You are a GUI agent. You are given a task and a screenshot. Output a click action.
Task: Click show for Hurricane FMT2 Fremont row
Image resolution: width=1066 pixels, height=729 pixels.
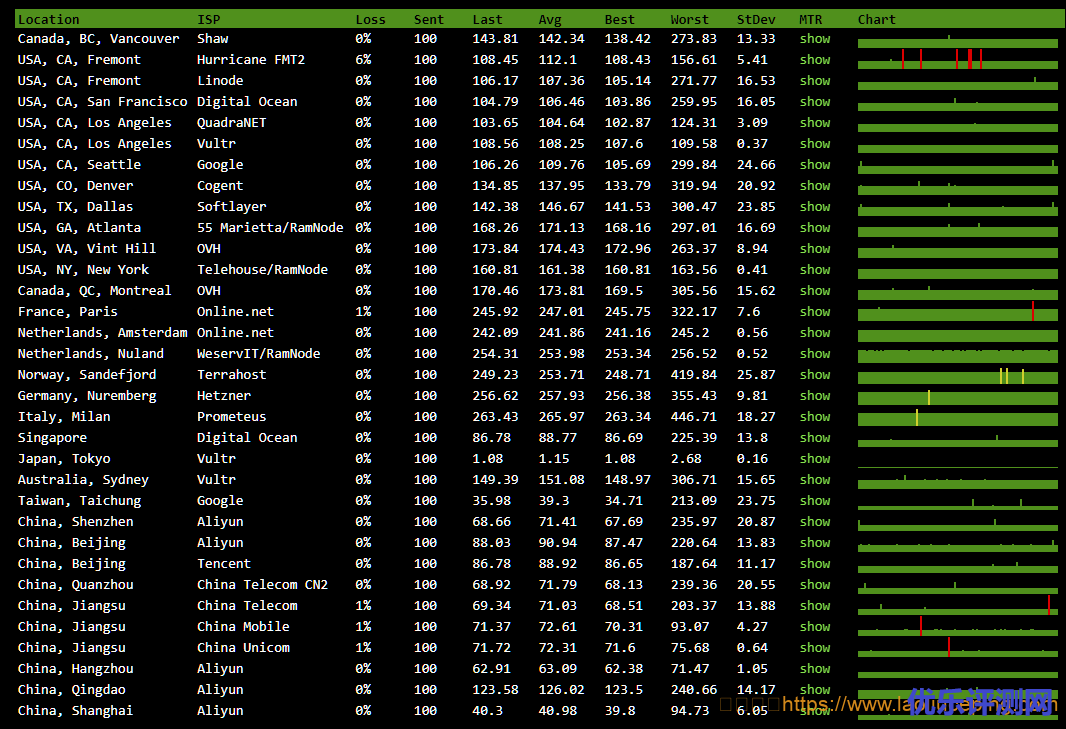coord(814,60)
